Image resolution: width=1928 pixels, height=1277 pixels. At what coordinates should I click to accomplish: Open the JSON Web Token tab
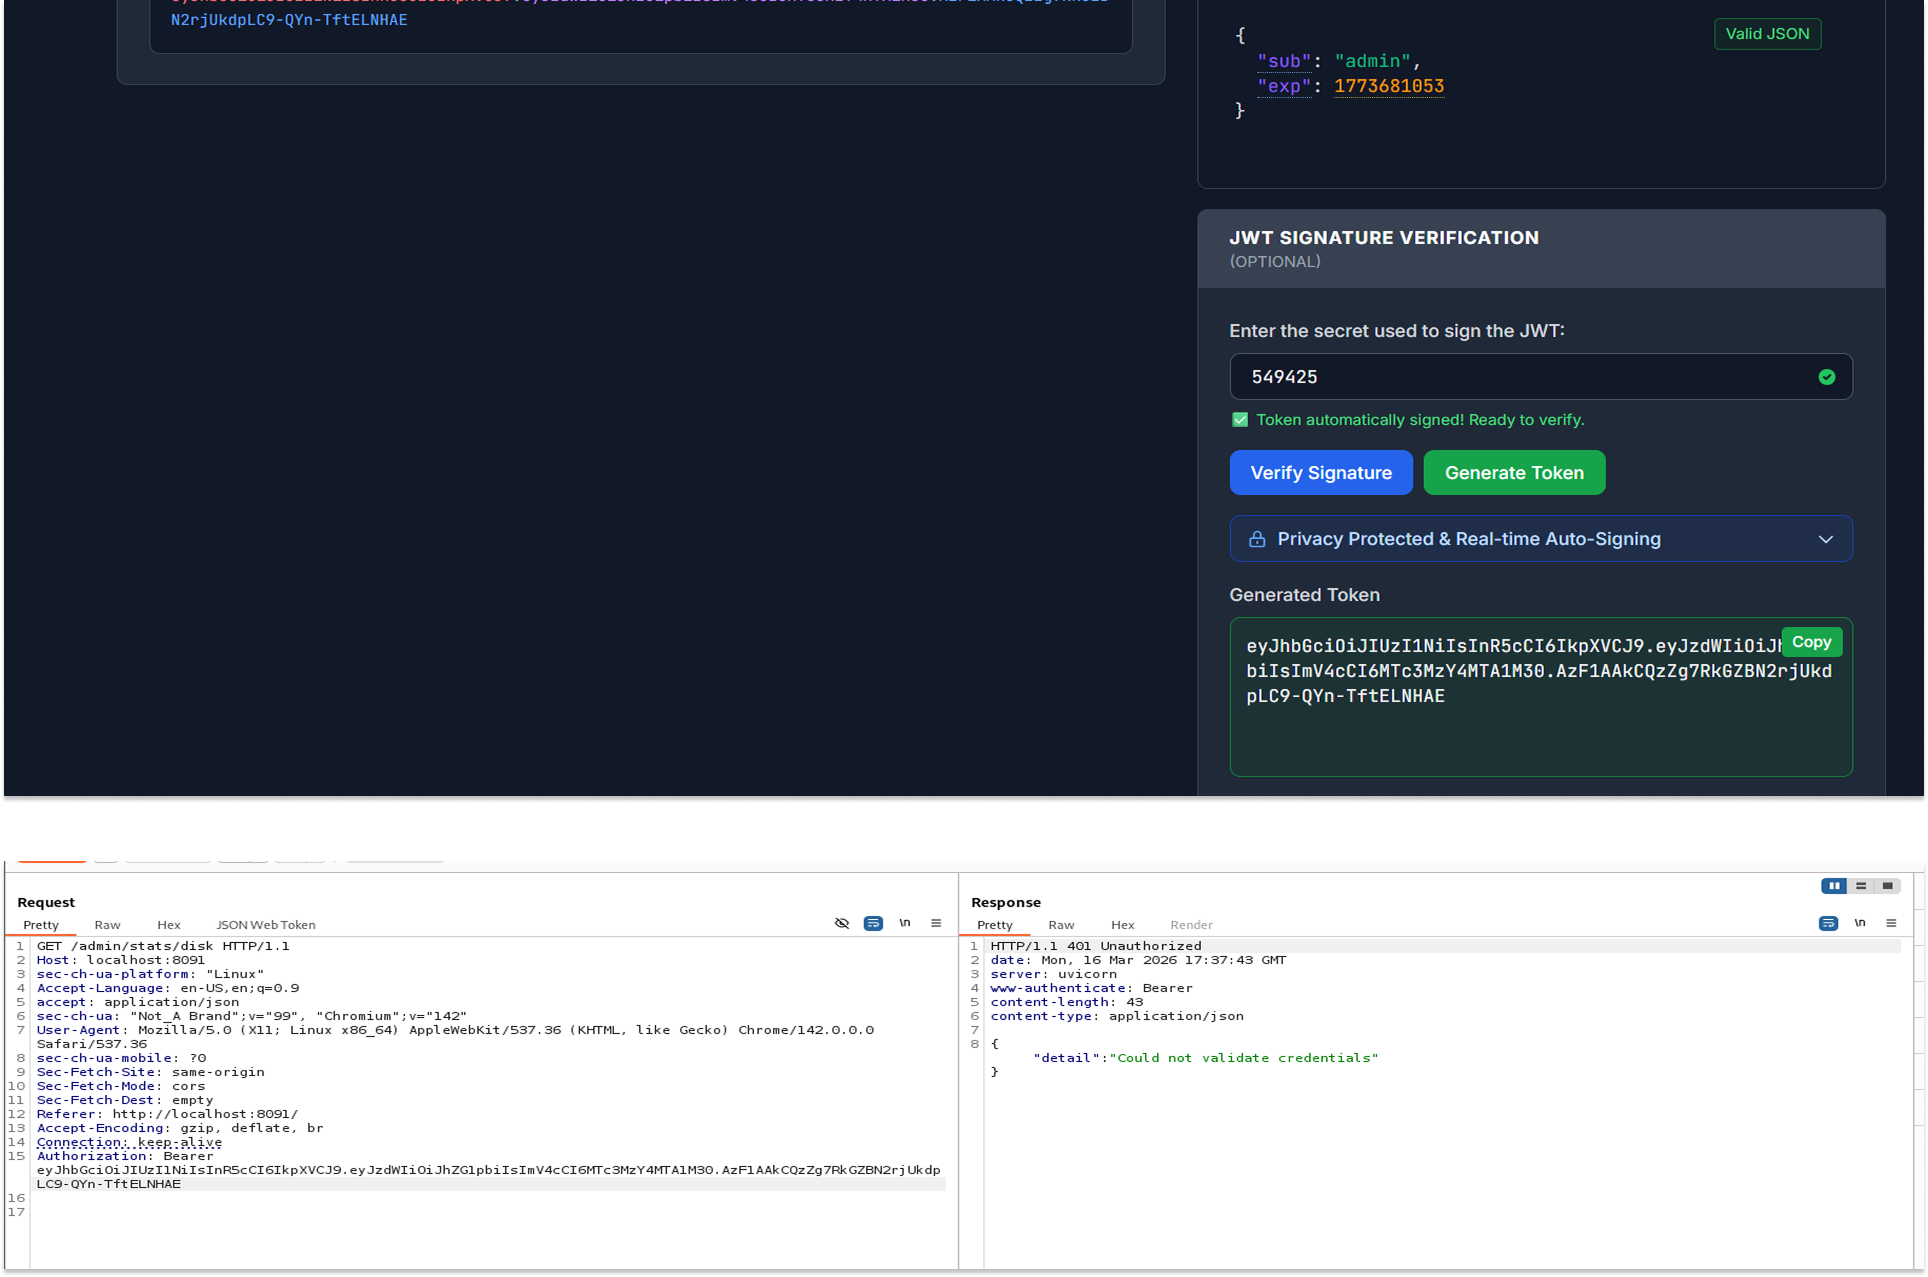tap(265, 925)
